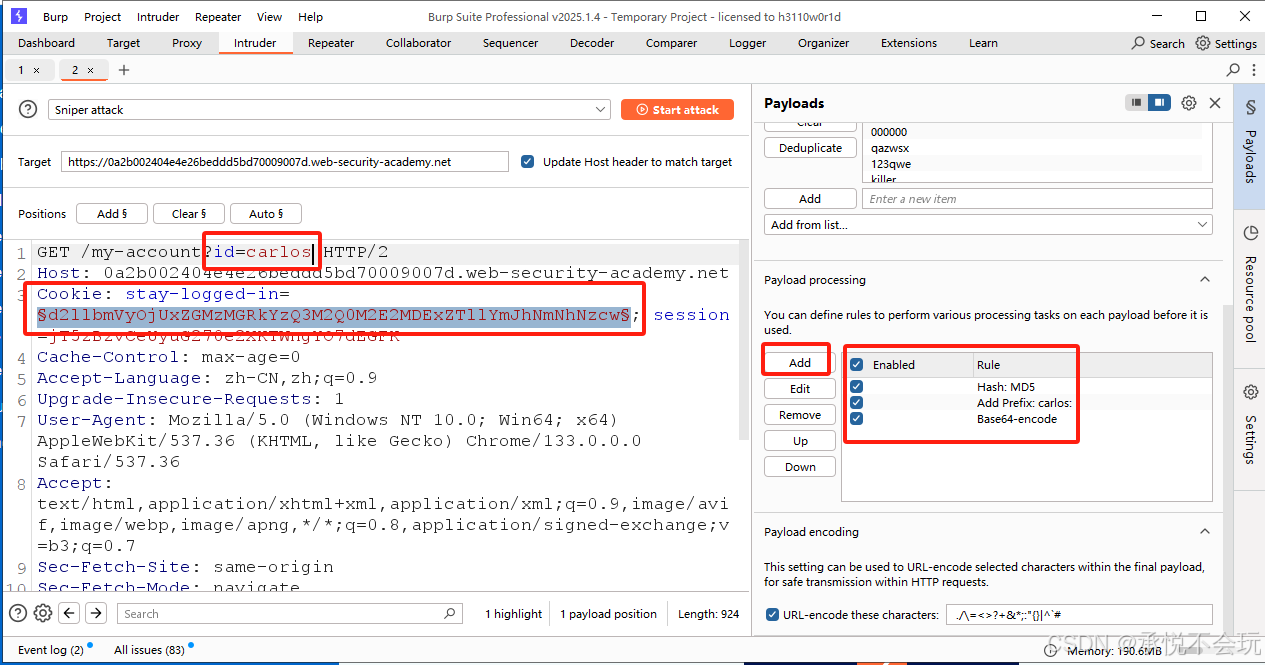The image size is (1265, 665).
Task: Click Up to move processing rule
Action: click(x=800, y=441)
